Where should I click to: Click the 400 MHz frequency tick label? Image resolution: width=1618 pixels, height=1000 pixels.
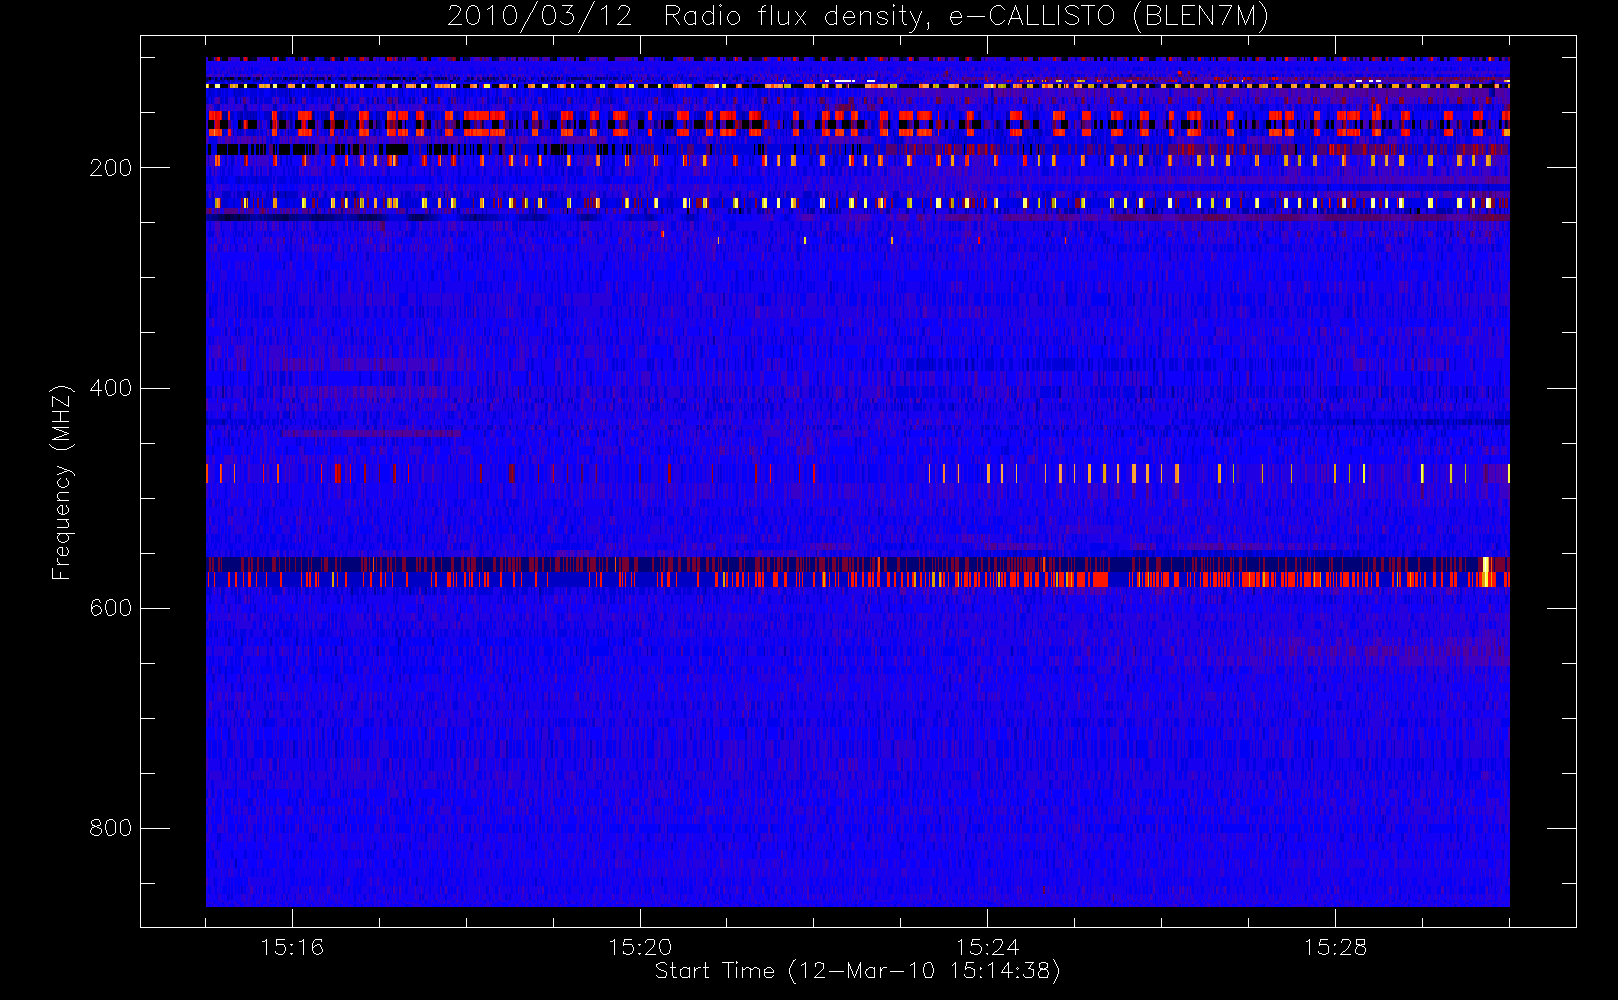111,388
